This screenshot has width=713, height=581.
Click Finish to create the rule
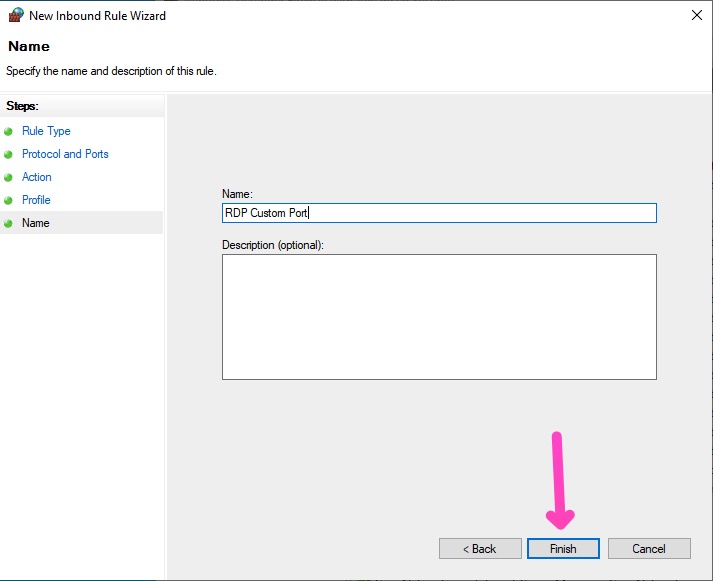[563, 549]
